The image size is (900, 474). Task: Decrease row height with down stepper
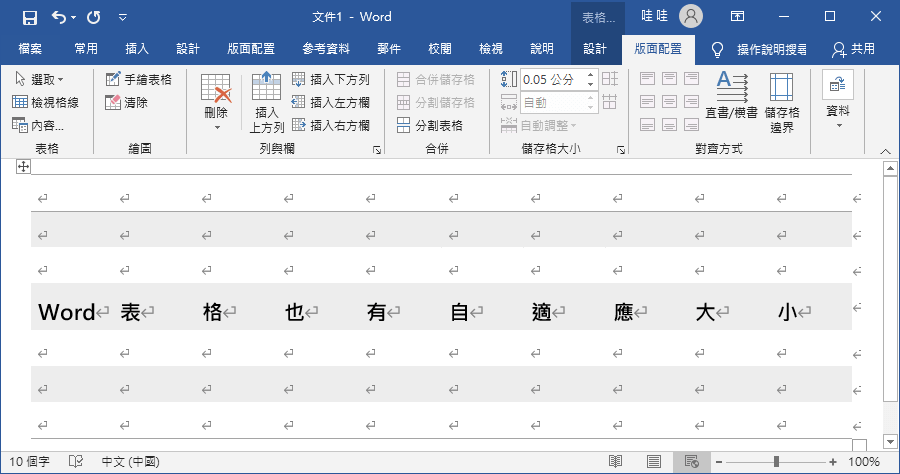click(x=591, y=84)
